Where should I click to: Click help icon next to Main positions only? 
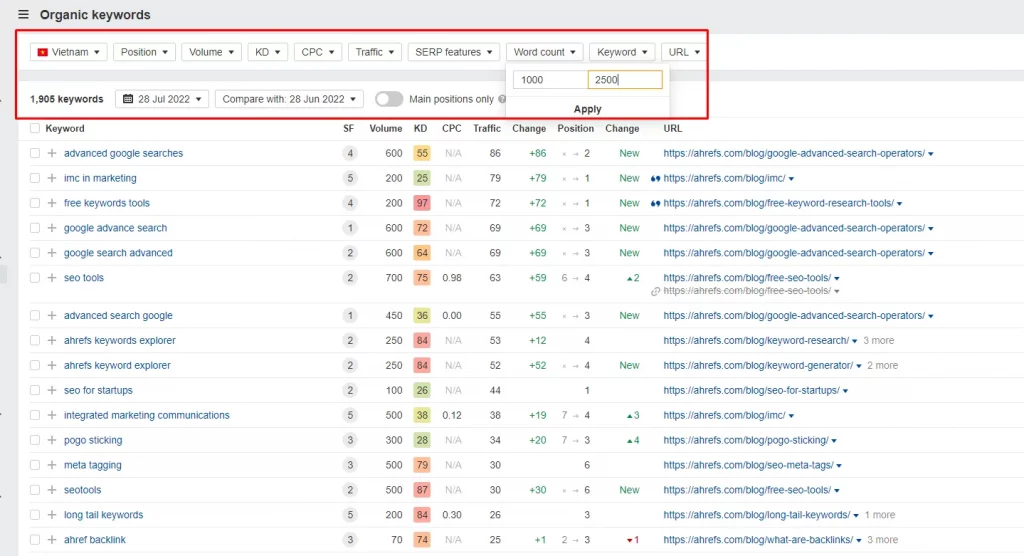pos(502,99)
